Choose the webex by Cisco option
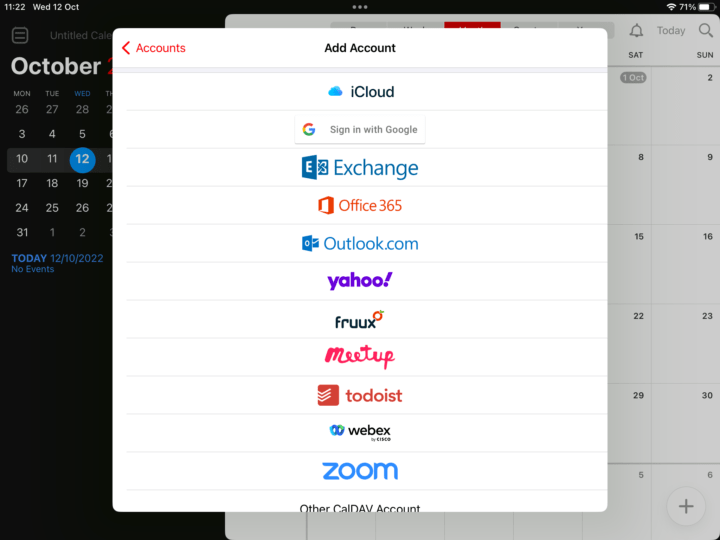 [x=360, y=432]
